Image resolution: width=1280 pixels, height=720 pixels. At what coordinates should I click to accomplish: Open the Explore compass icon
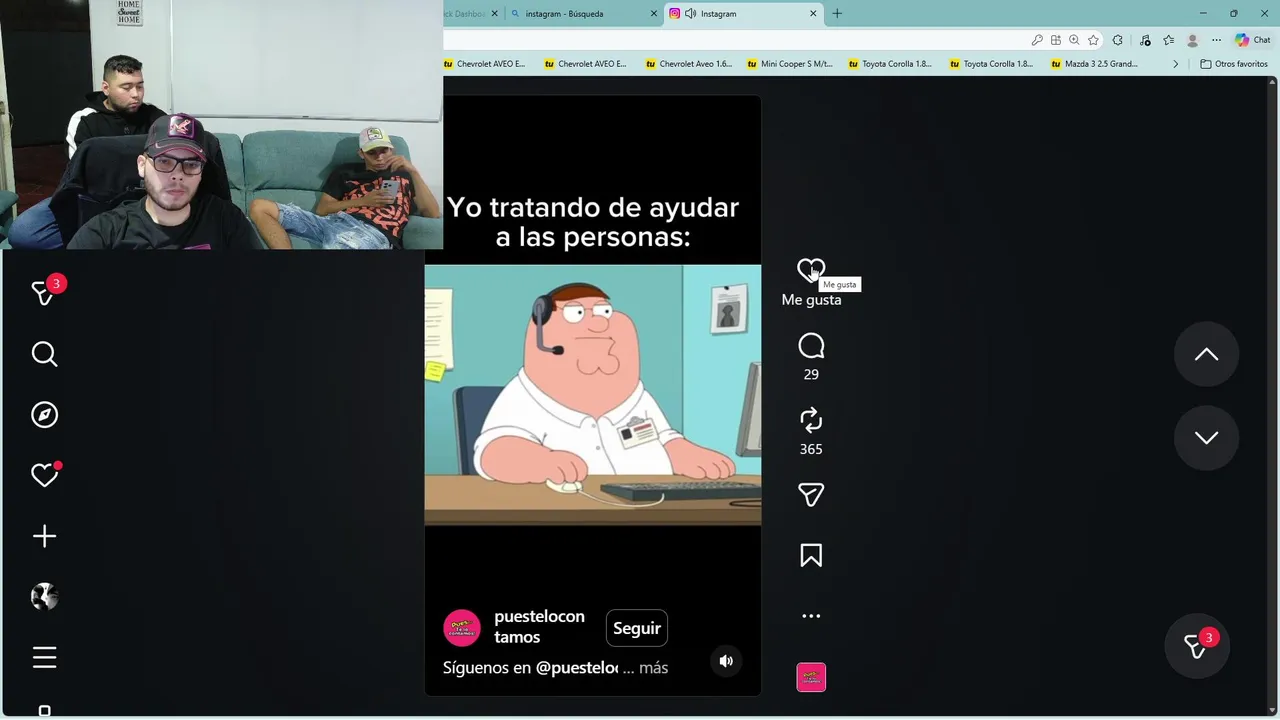pyautogui.click(x=44, y=415)
